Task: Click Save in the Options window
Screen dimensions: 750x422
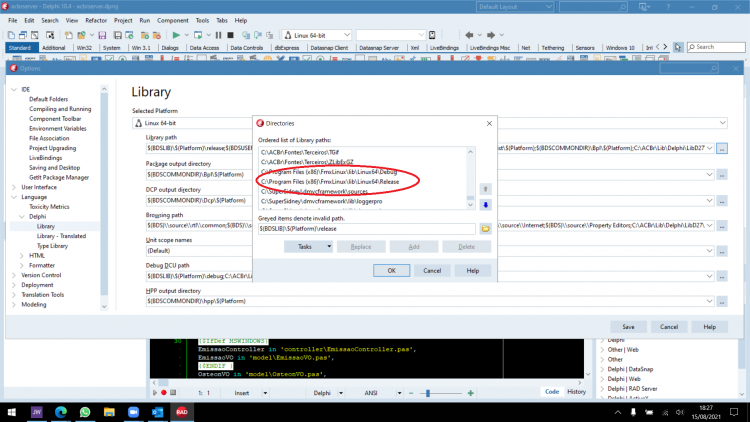Action: click(x=628, y=327)
